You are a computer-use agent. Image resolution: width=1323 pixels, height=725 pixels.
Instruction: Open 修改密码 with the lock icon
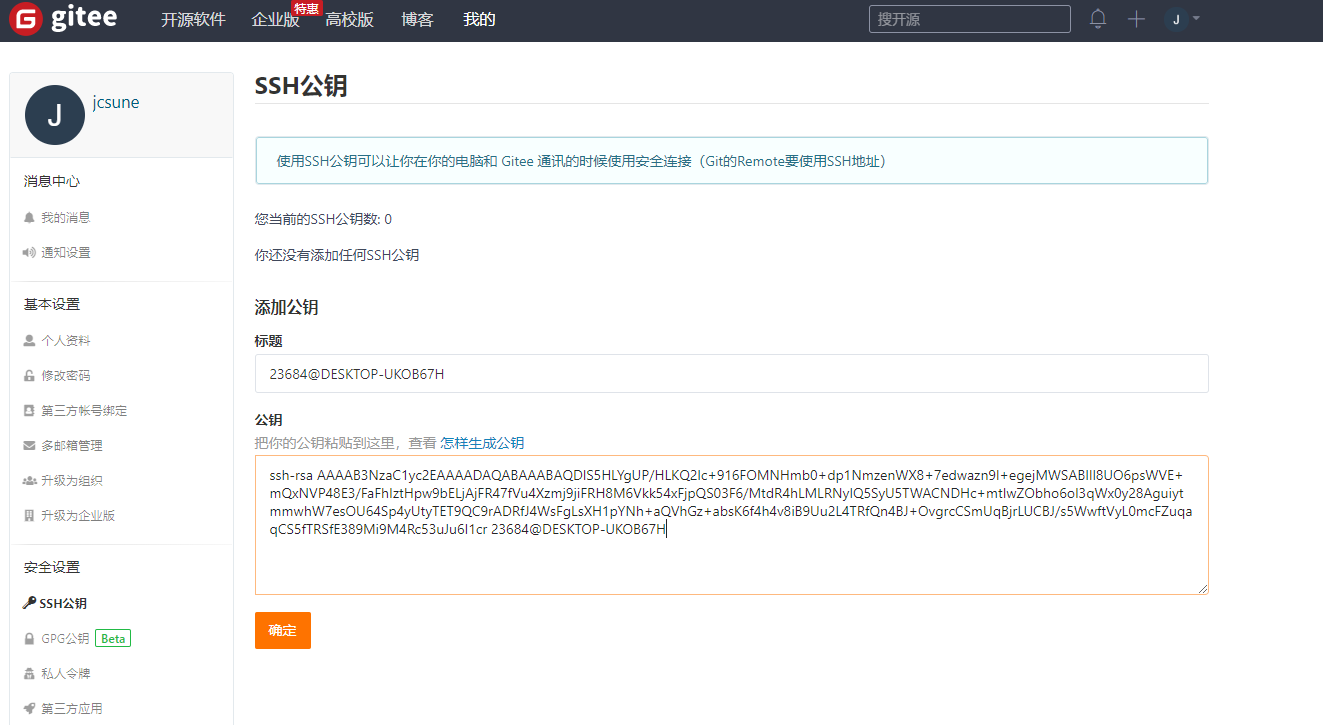coord(65,375)
